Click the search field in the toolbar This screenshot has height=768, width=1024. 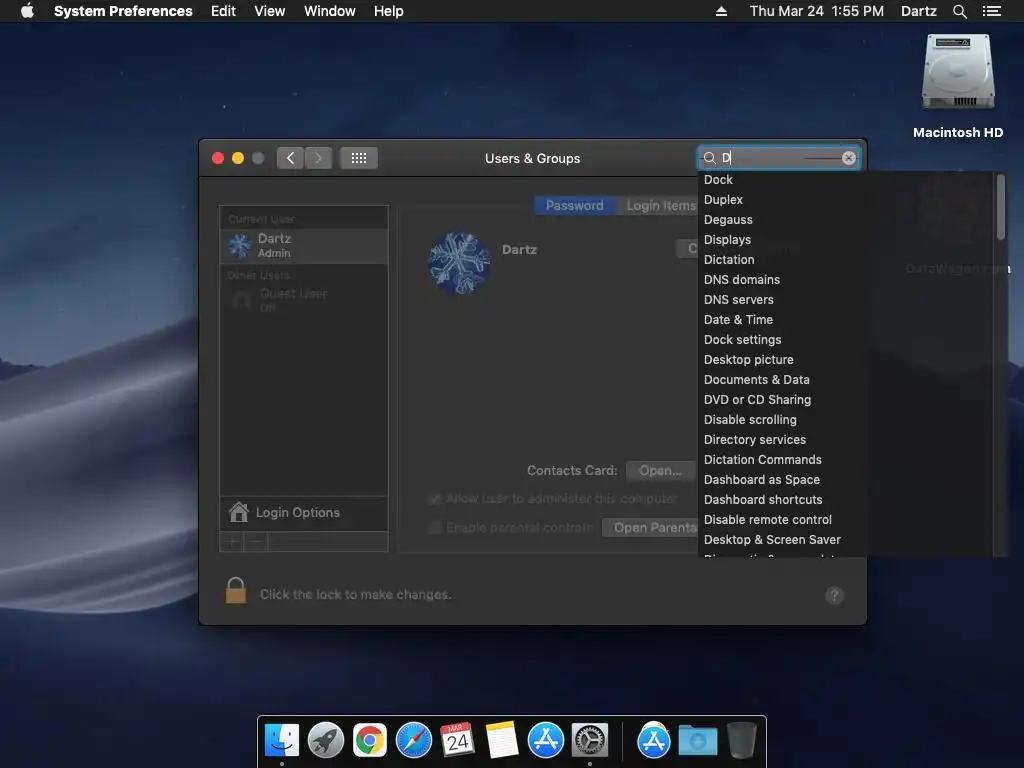(778, 158)
